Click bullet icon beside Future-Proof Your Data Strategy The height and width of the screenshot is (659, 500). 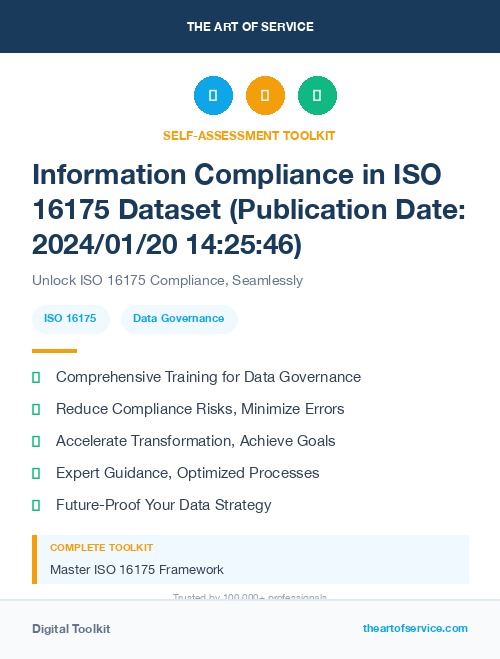tap(36, 505)
